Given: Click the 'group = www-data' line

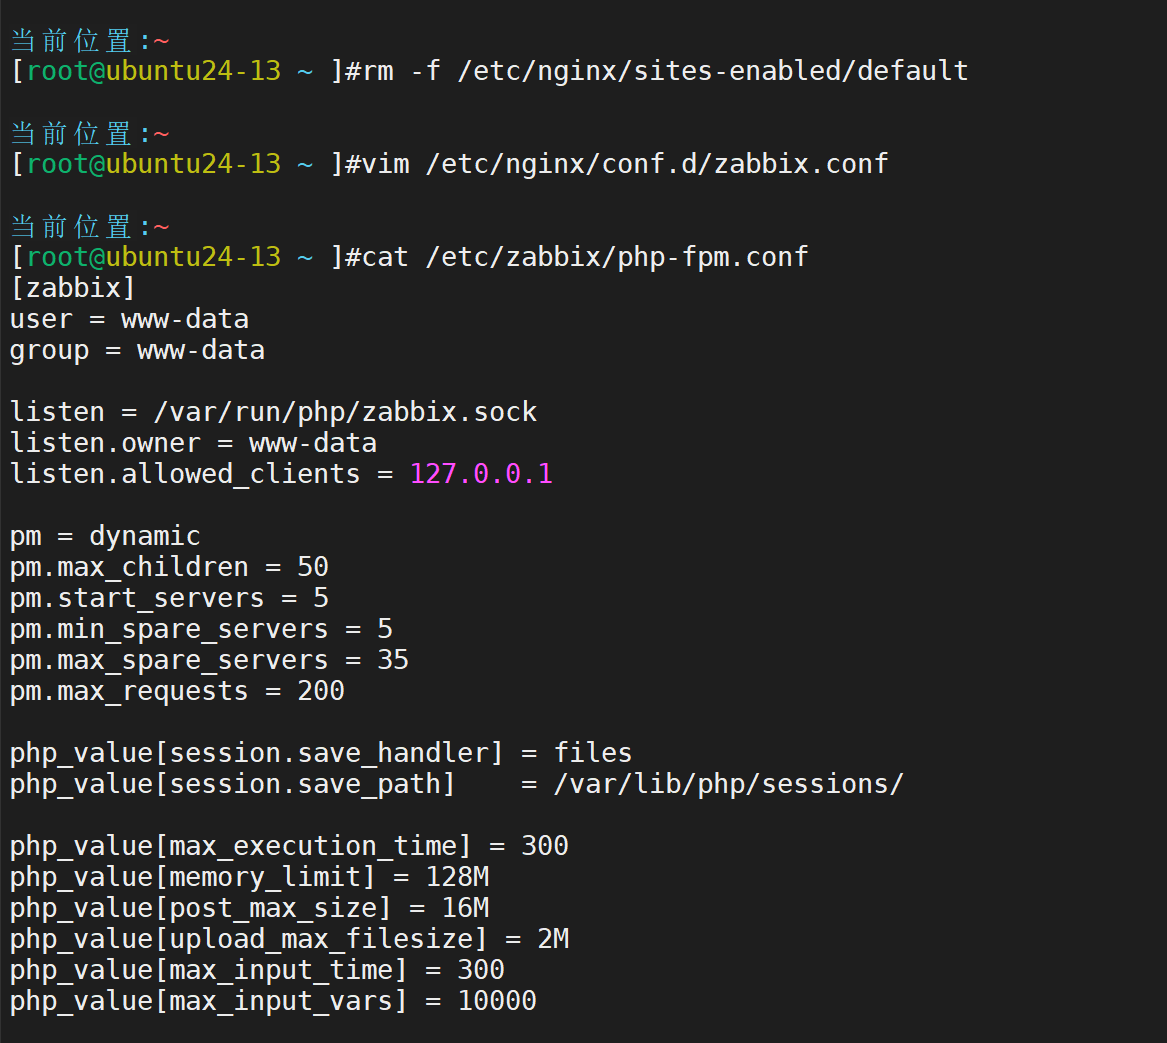Looking at the screenshot, I should (138, 351).
